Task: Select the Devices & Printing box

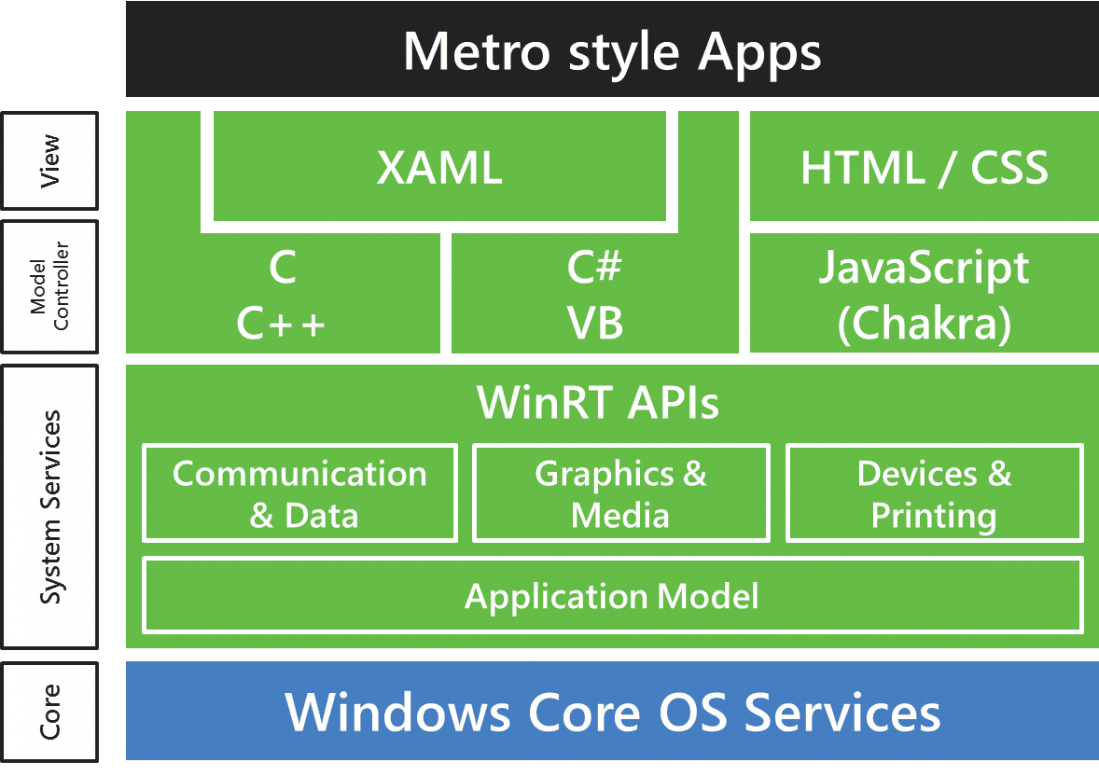Action: point(935,493)
